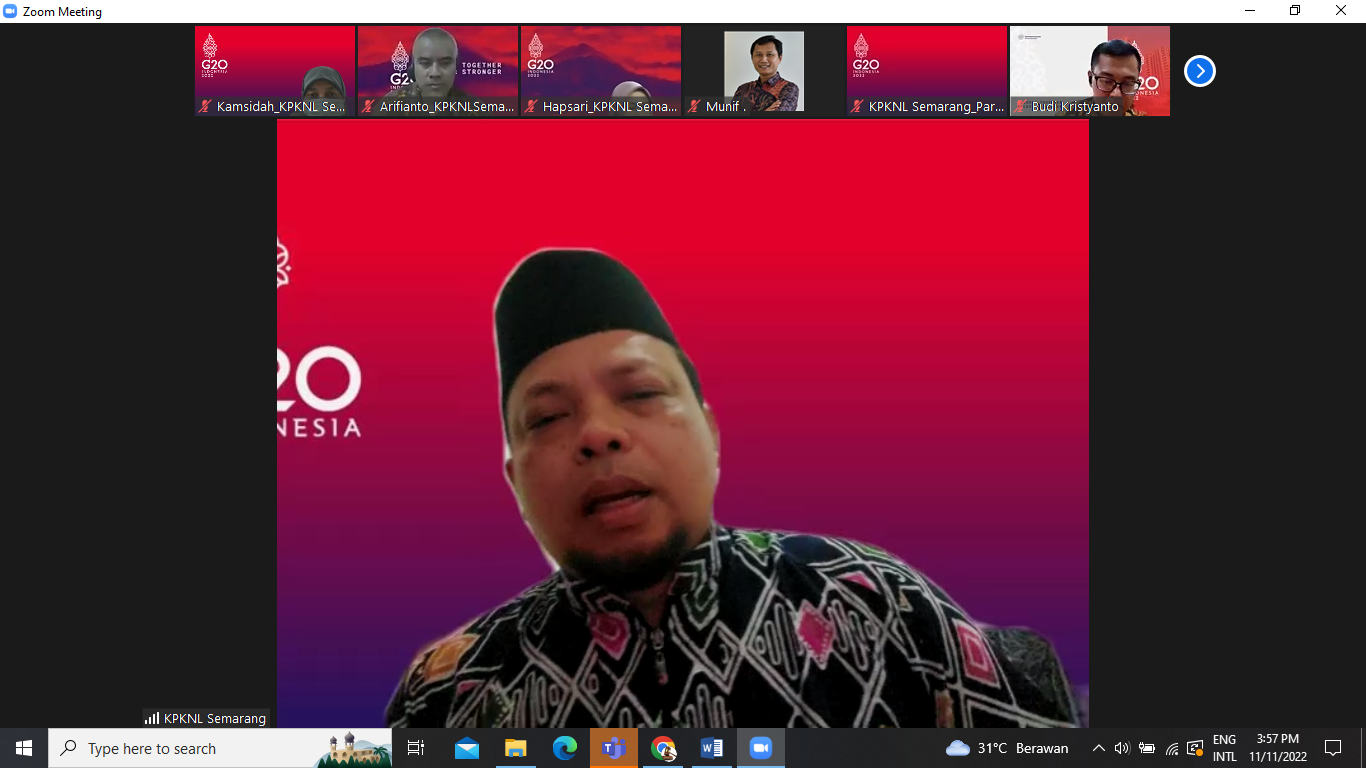Screen dimensions: 1366x768
Task: Open Google Chrome in taskbar
Action: coord(662,748)
